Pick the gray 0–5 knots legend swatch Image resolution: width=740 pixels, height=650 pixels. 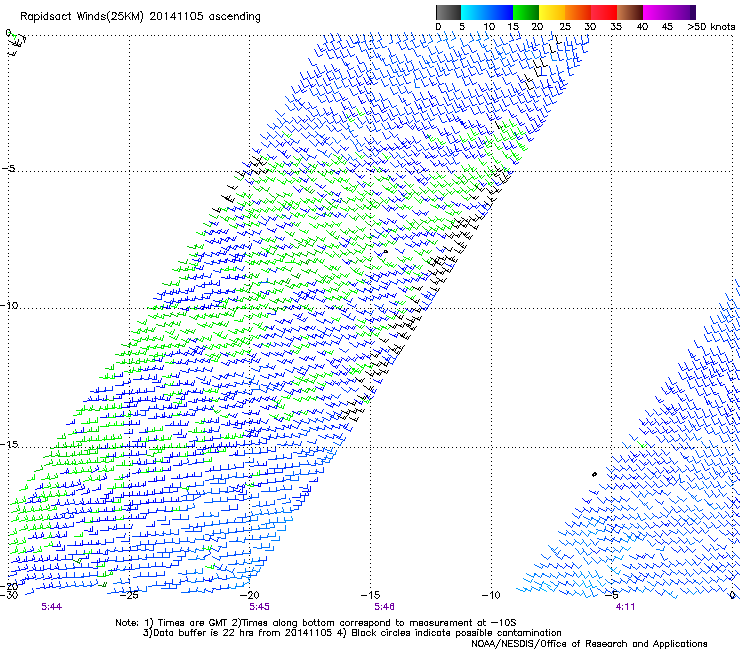(x=448, y=12)
